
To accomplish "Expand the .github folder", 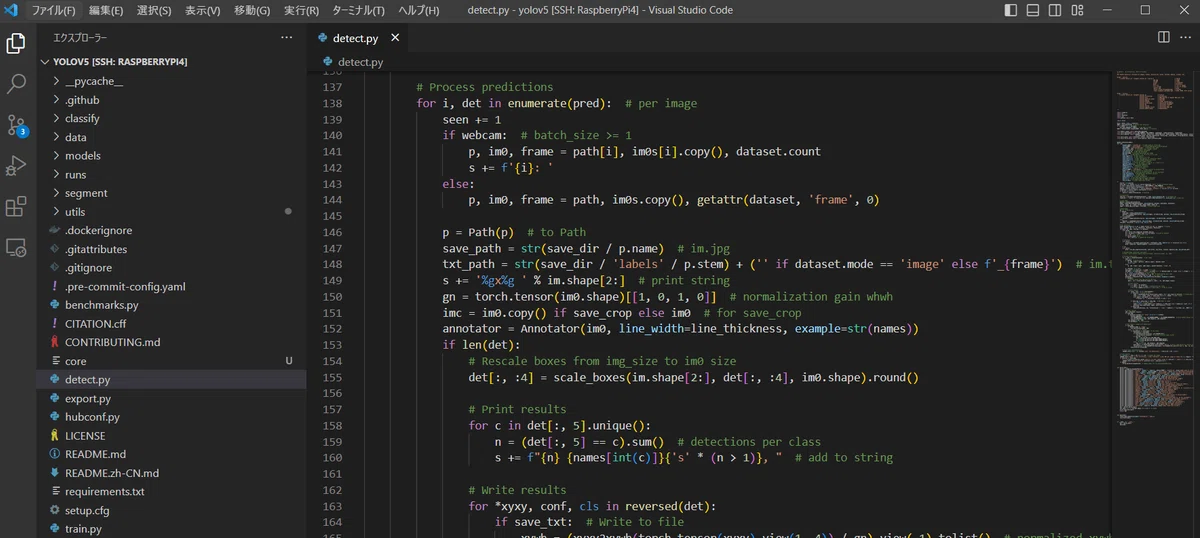I will point(171,100).
